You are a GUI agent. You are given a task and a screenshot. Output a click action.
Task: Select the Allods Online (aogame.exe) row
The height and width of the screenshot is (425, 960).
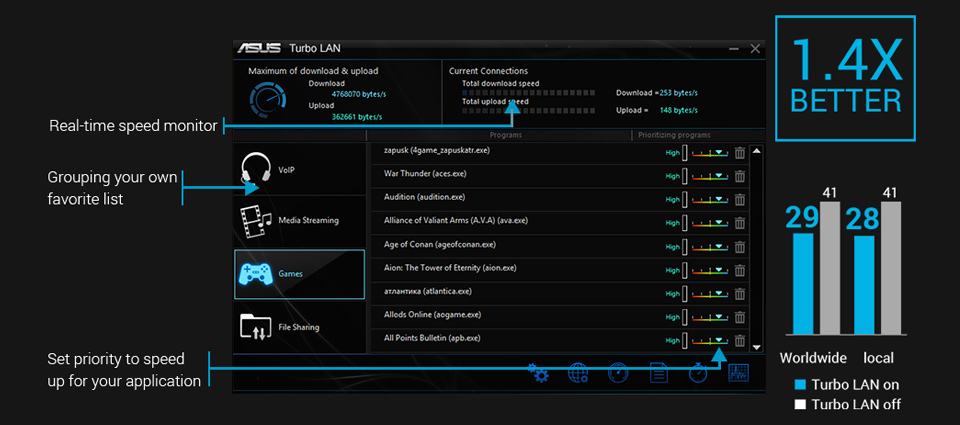pyautogui.click(x=560, y=317)
